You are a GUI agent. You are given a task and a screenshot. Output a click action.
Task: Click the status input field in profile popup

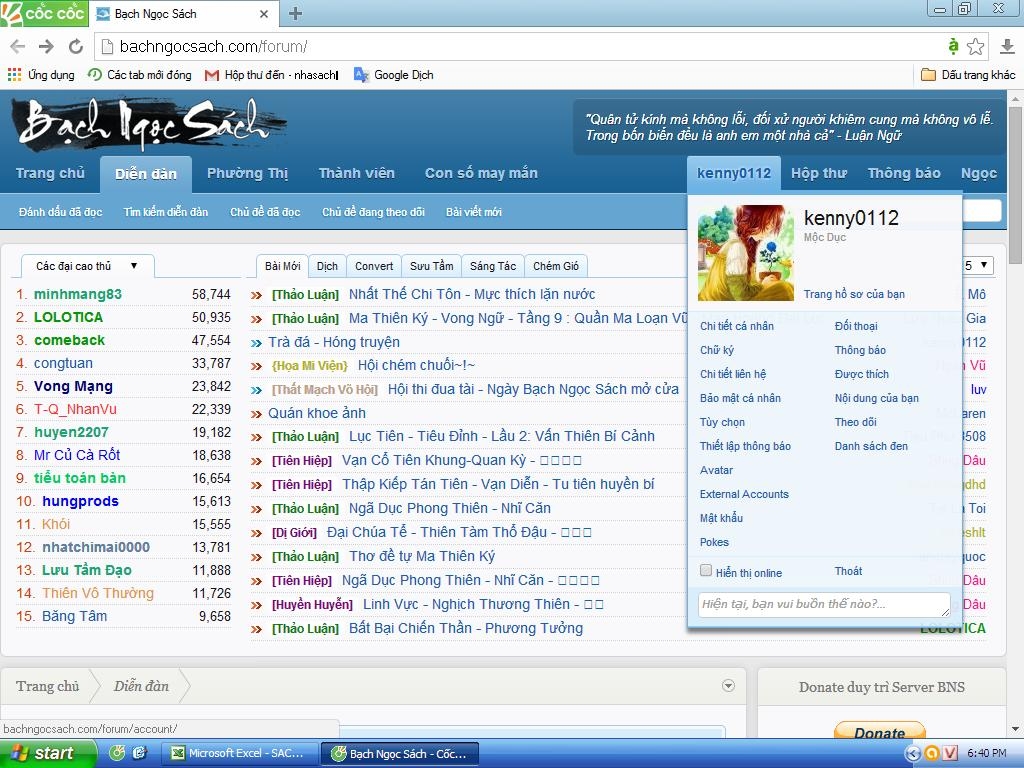[x=823, y=604]
